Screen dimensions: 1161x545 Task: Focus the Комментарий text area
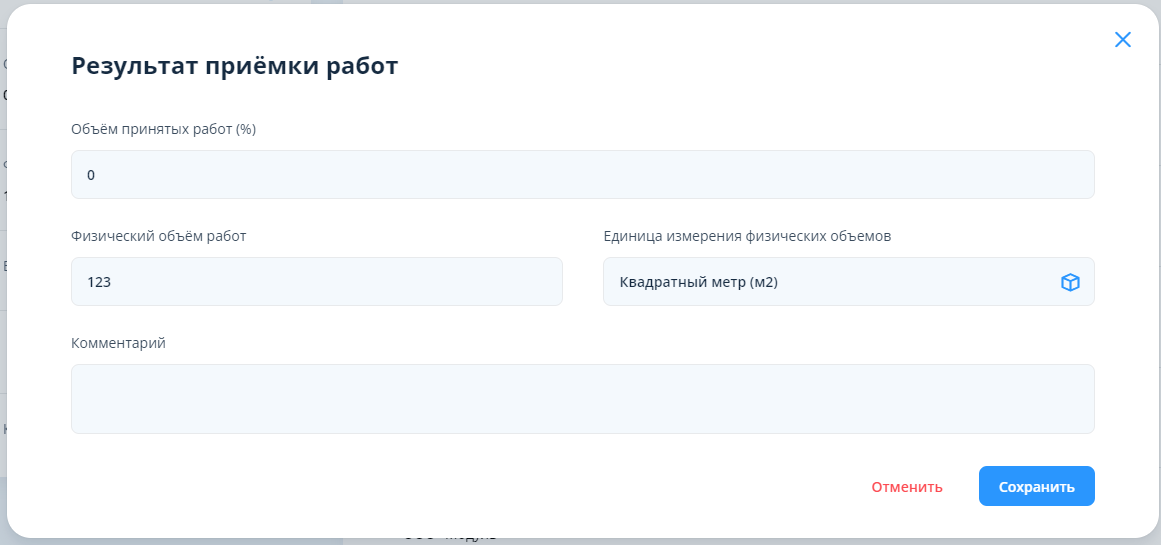tap(582, 398)
